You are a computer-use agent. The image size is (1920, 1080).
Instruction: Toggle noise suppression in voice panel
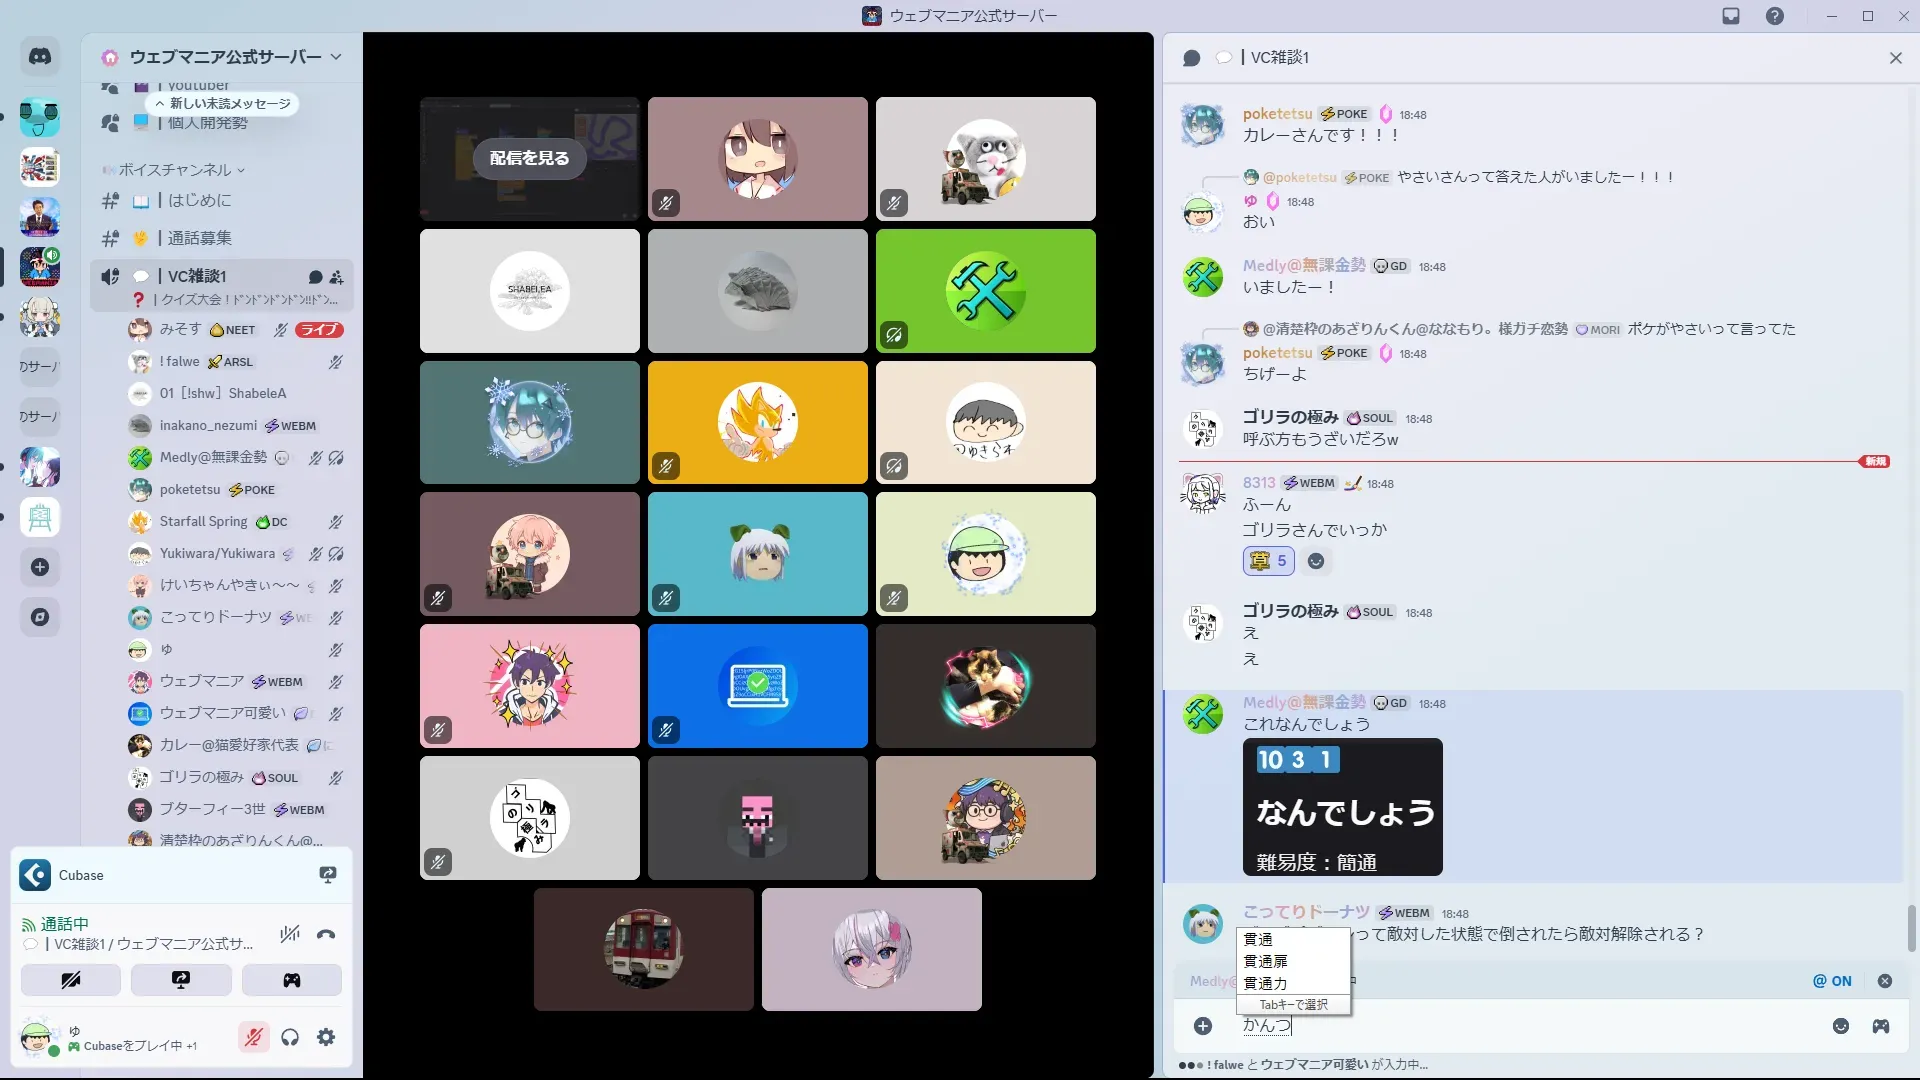point(290,935)
